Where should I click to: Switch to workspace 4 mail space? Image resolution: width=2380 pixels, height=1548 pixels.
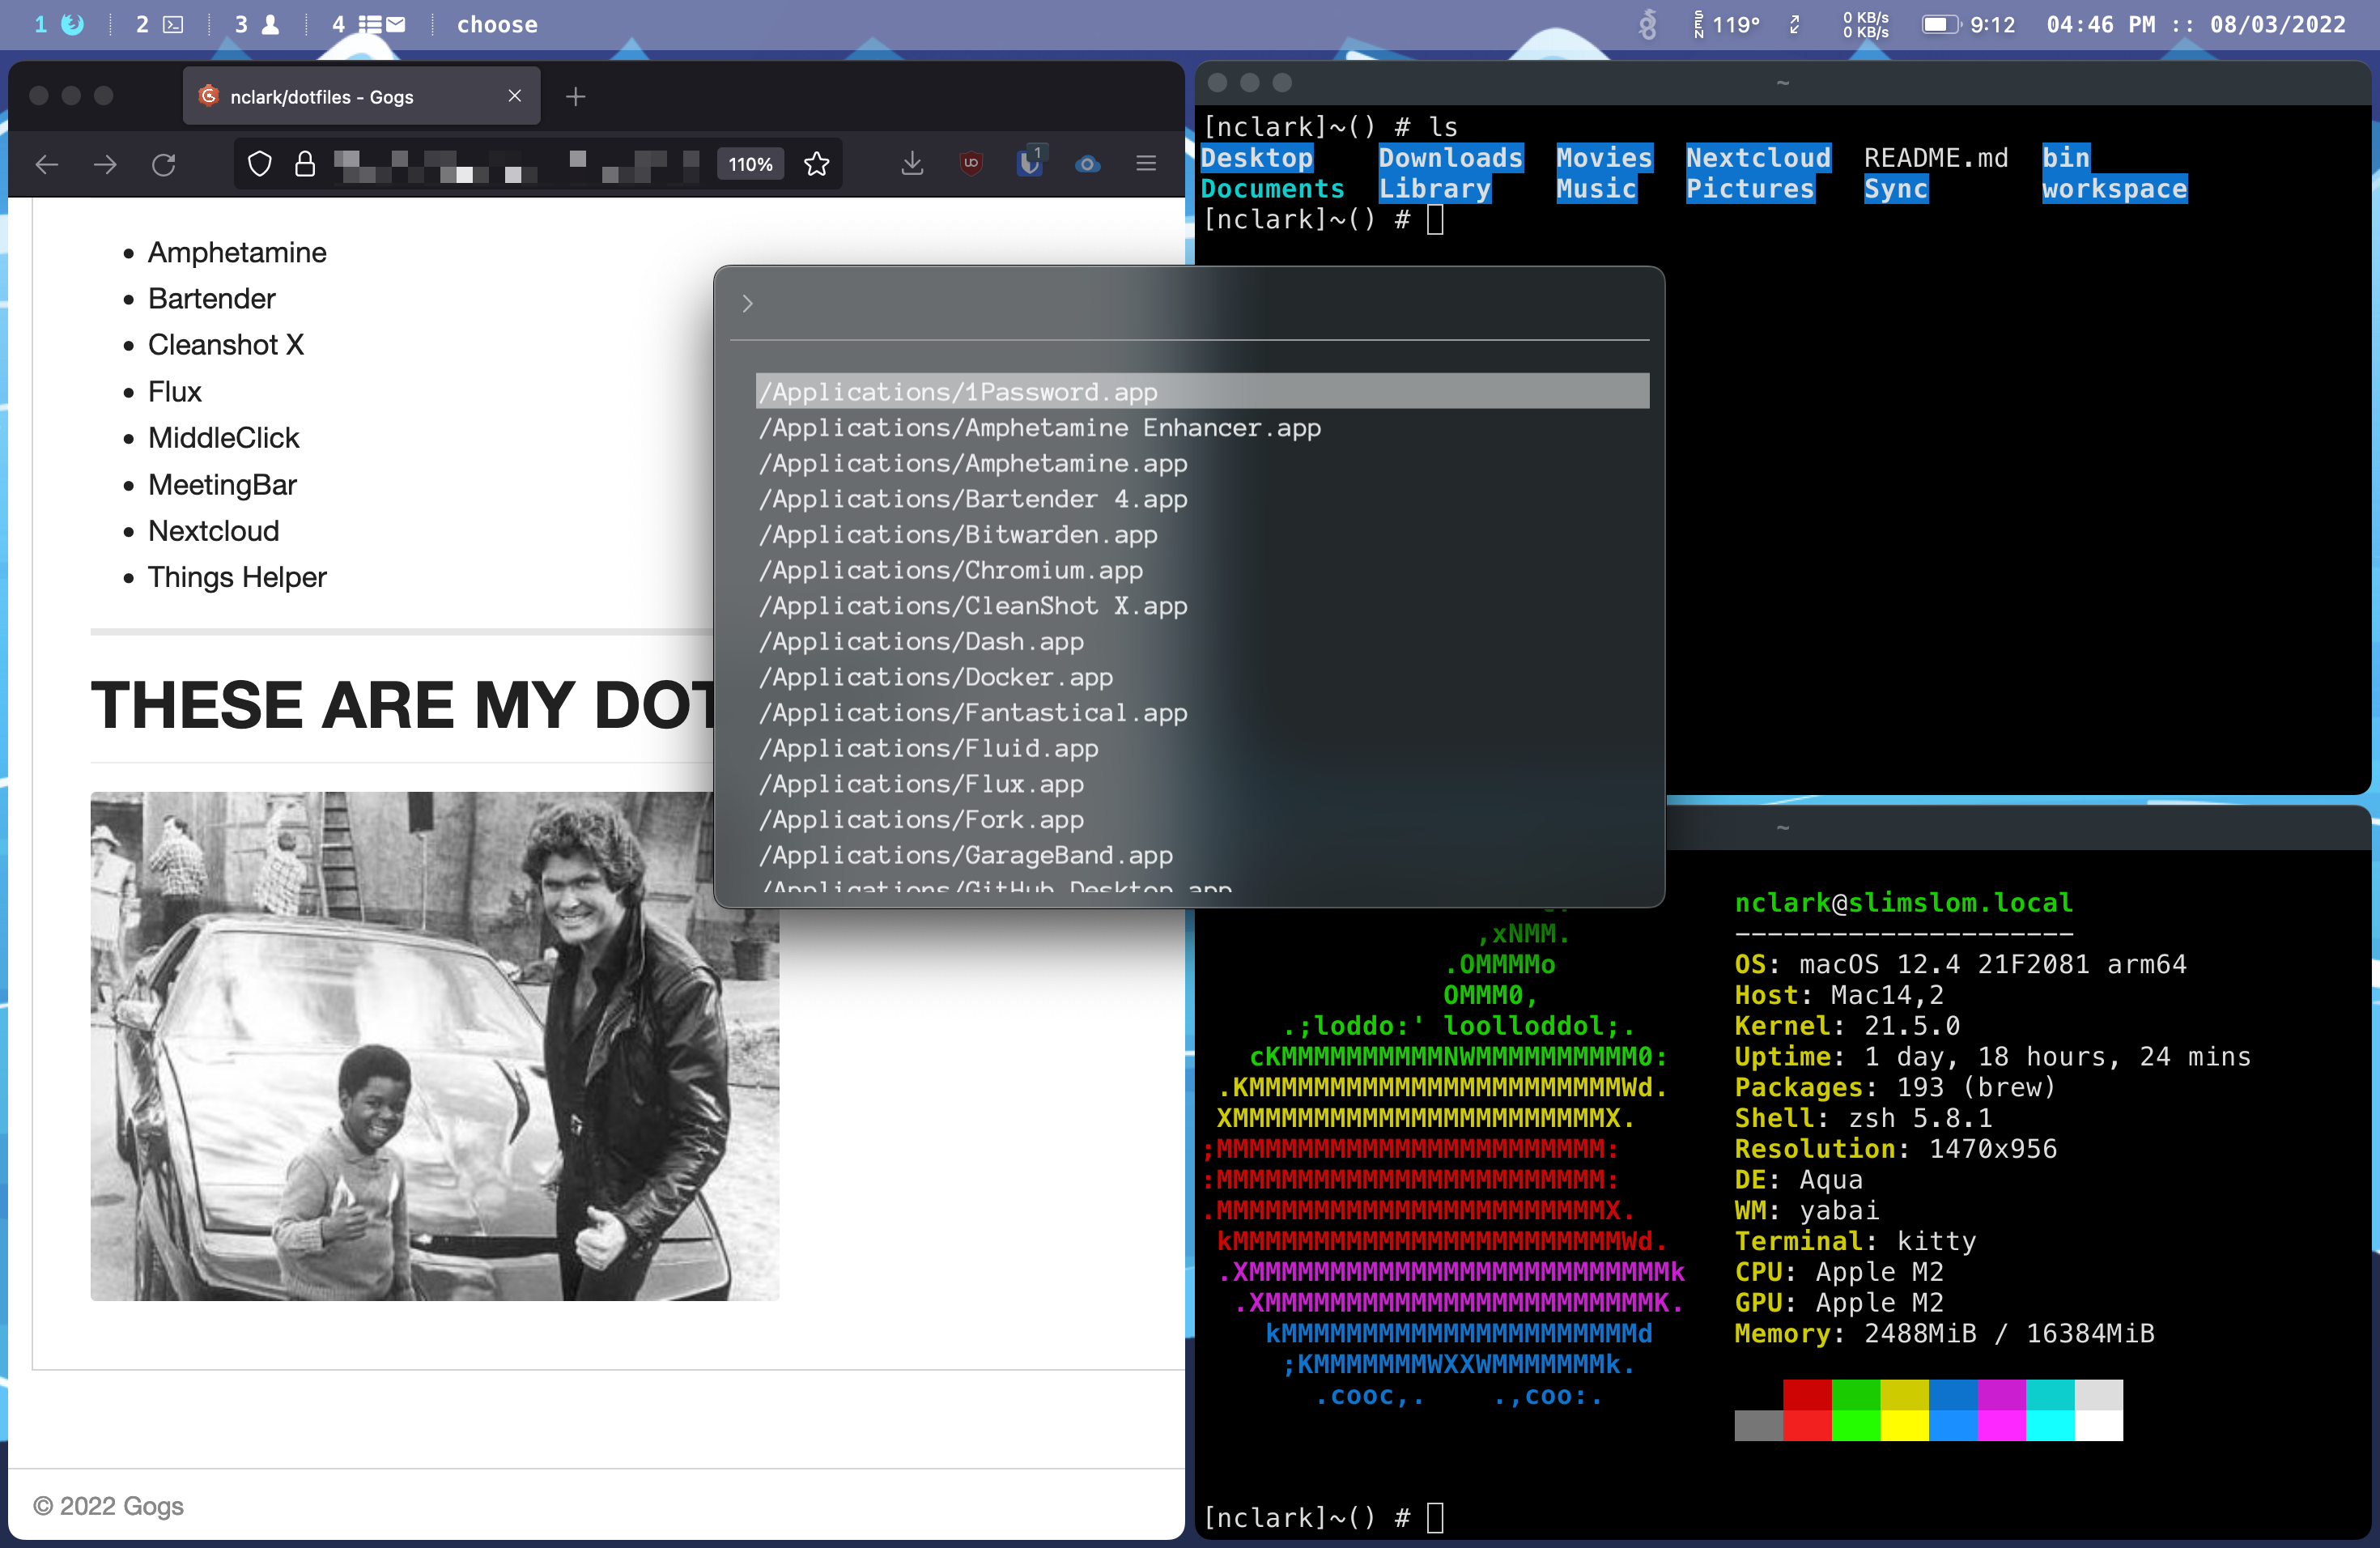(368, 24)
